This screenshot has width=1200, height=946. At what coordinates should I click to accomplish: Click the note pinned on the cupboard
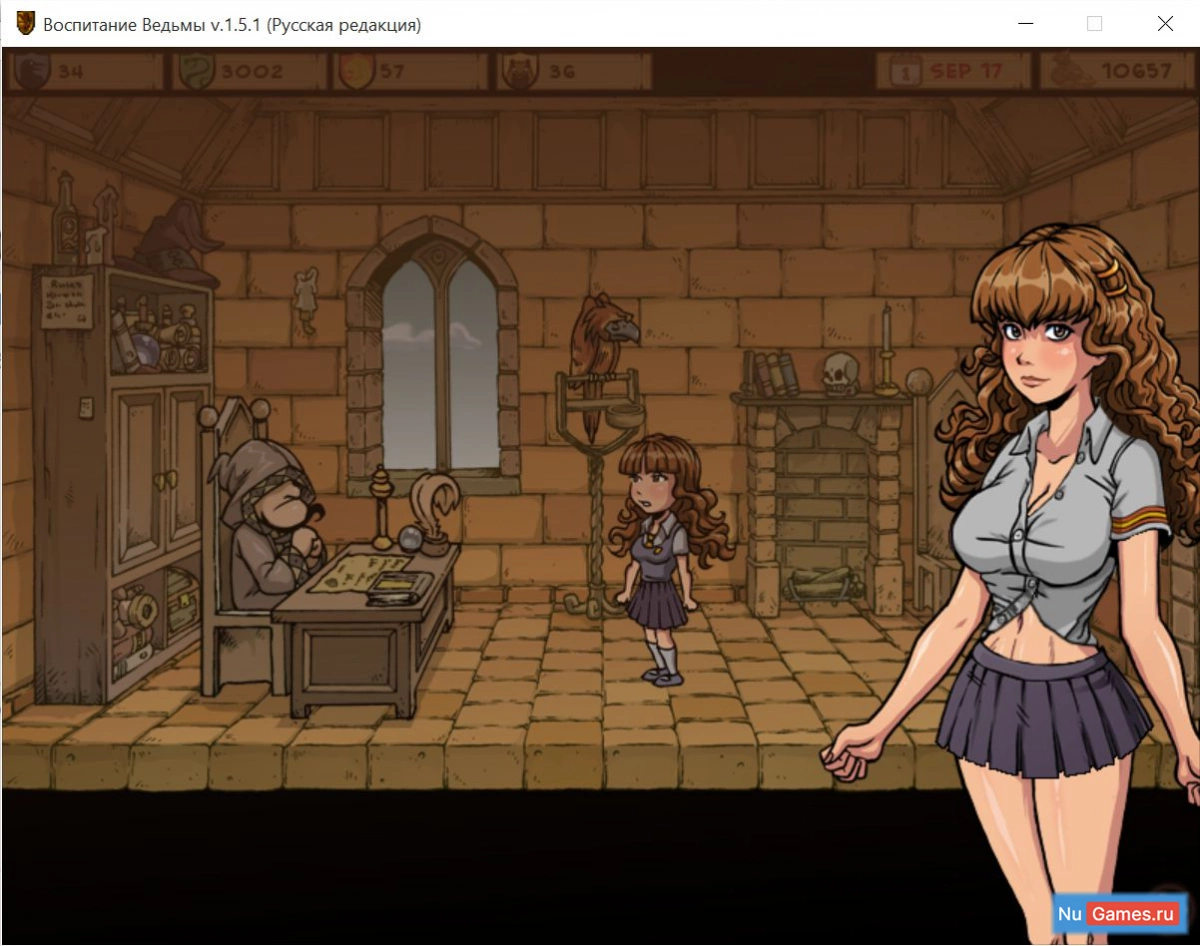point(68,300)
